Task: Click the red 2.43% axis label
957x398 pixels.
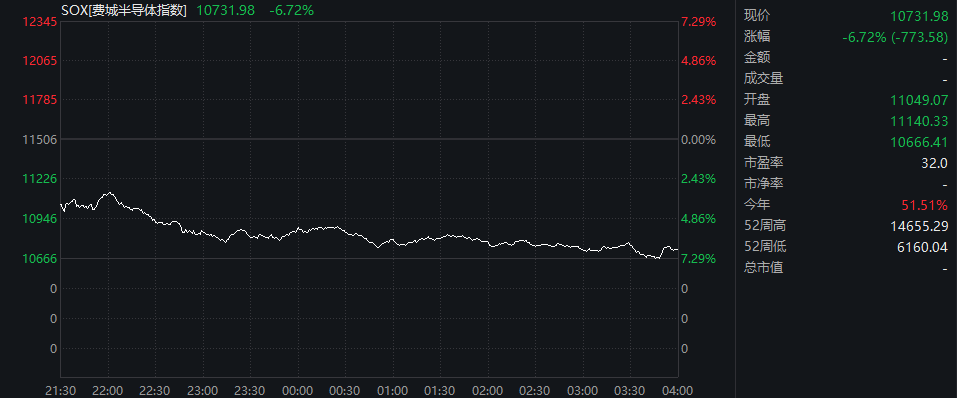Action: [699, 100]
